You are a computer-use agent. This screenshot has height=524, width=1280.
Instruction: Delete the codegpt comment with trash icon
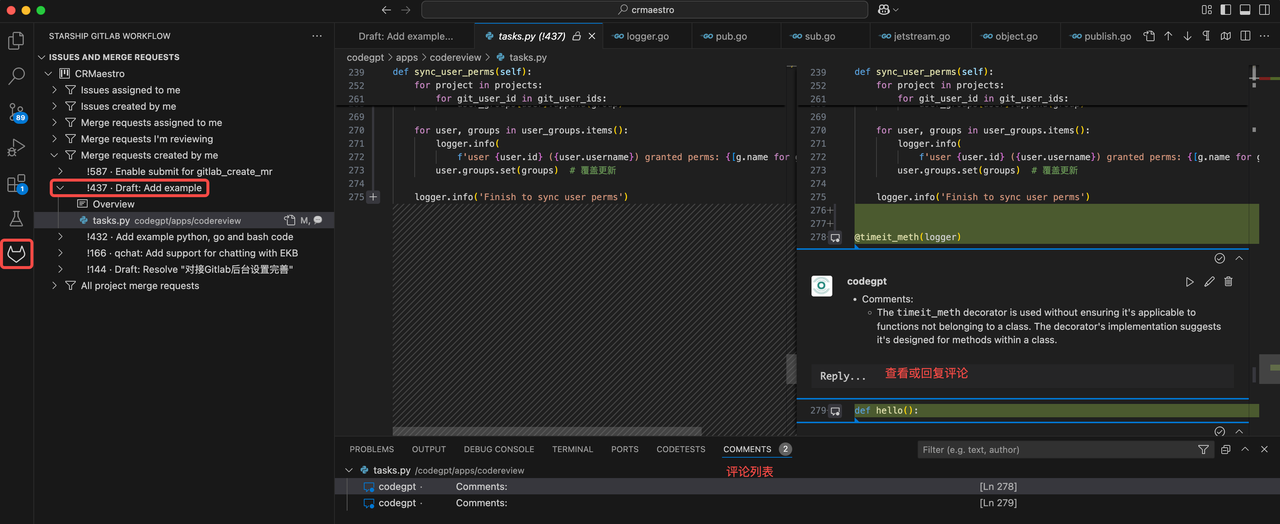pos(1228,282)
